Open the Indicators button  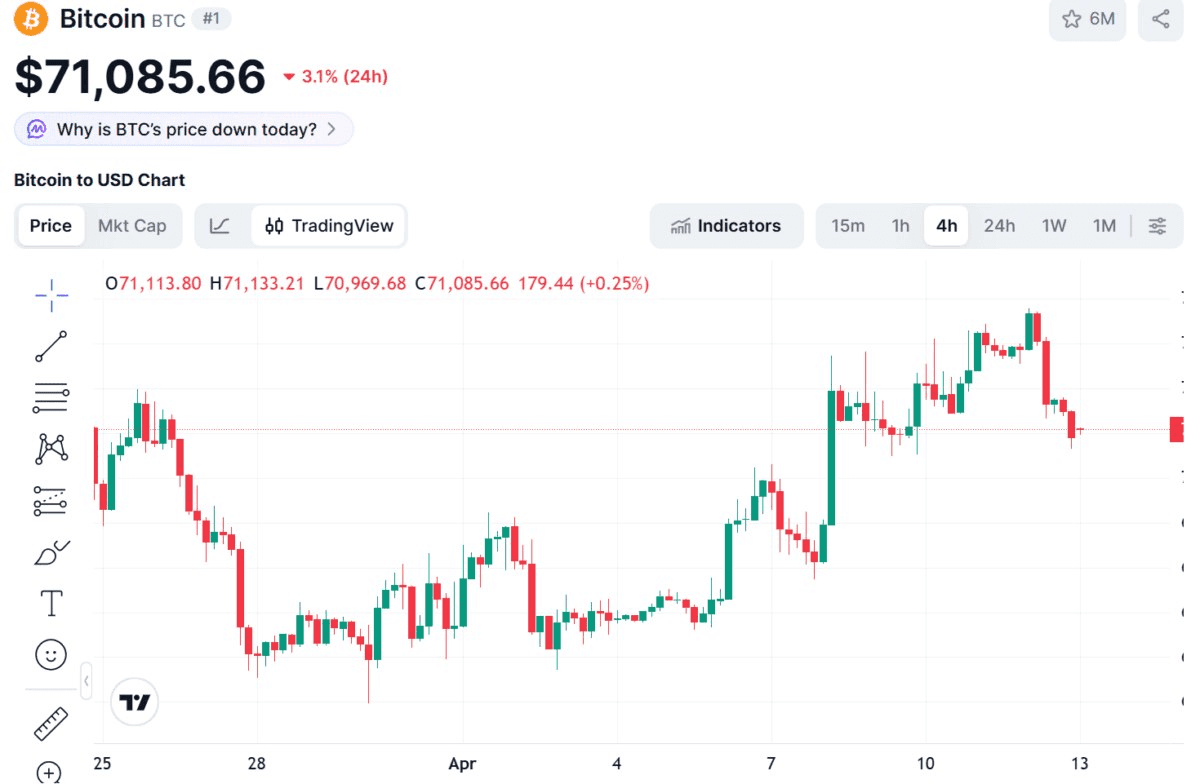(x=726, y=226)
